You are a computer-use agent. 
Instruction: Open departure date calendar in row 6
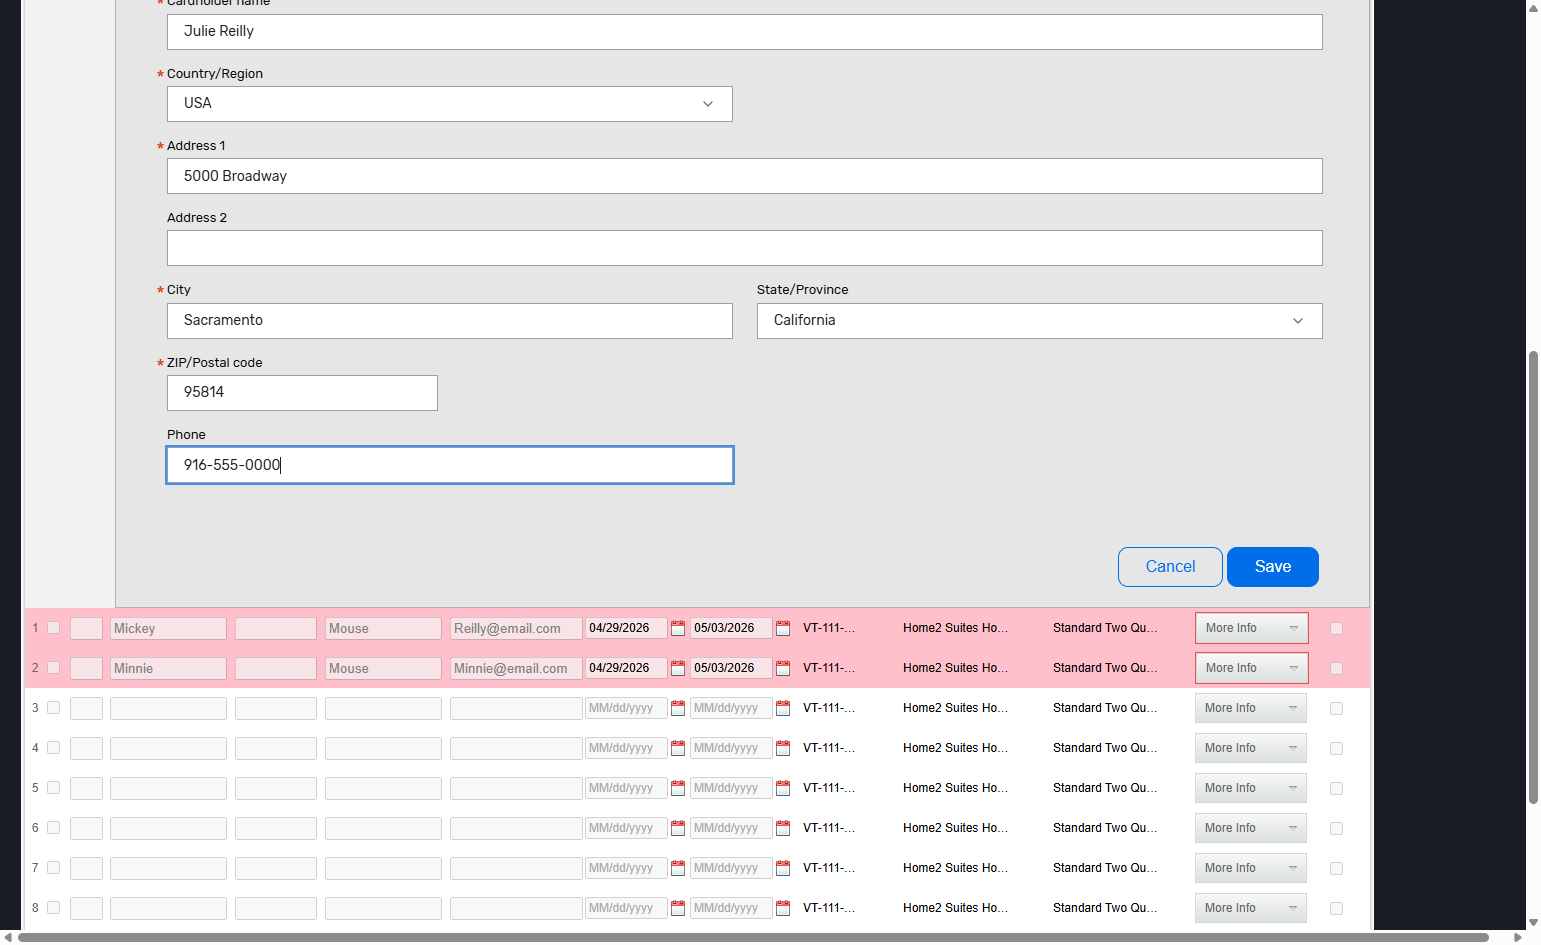click(x=783, y=828)
